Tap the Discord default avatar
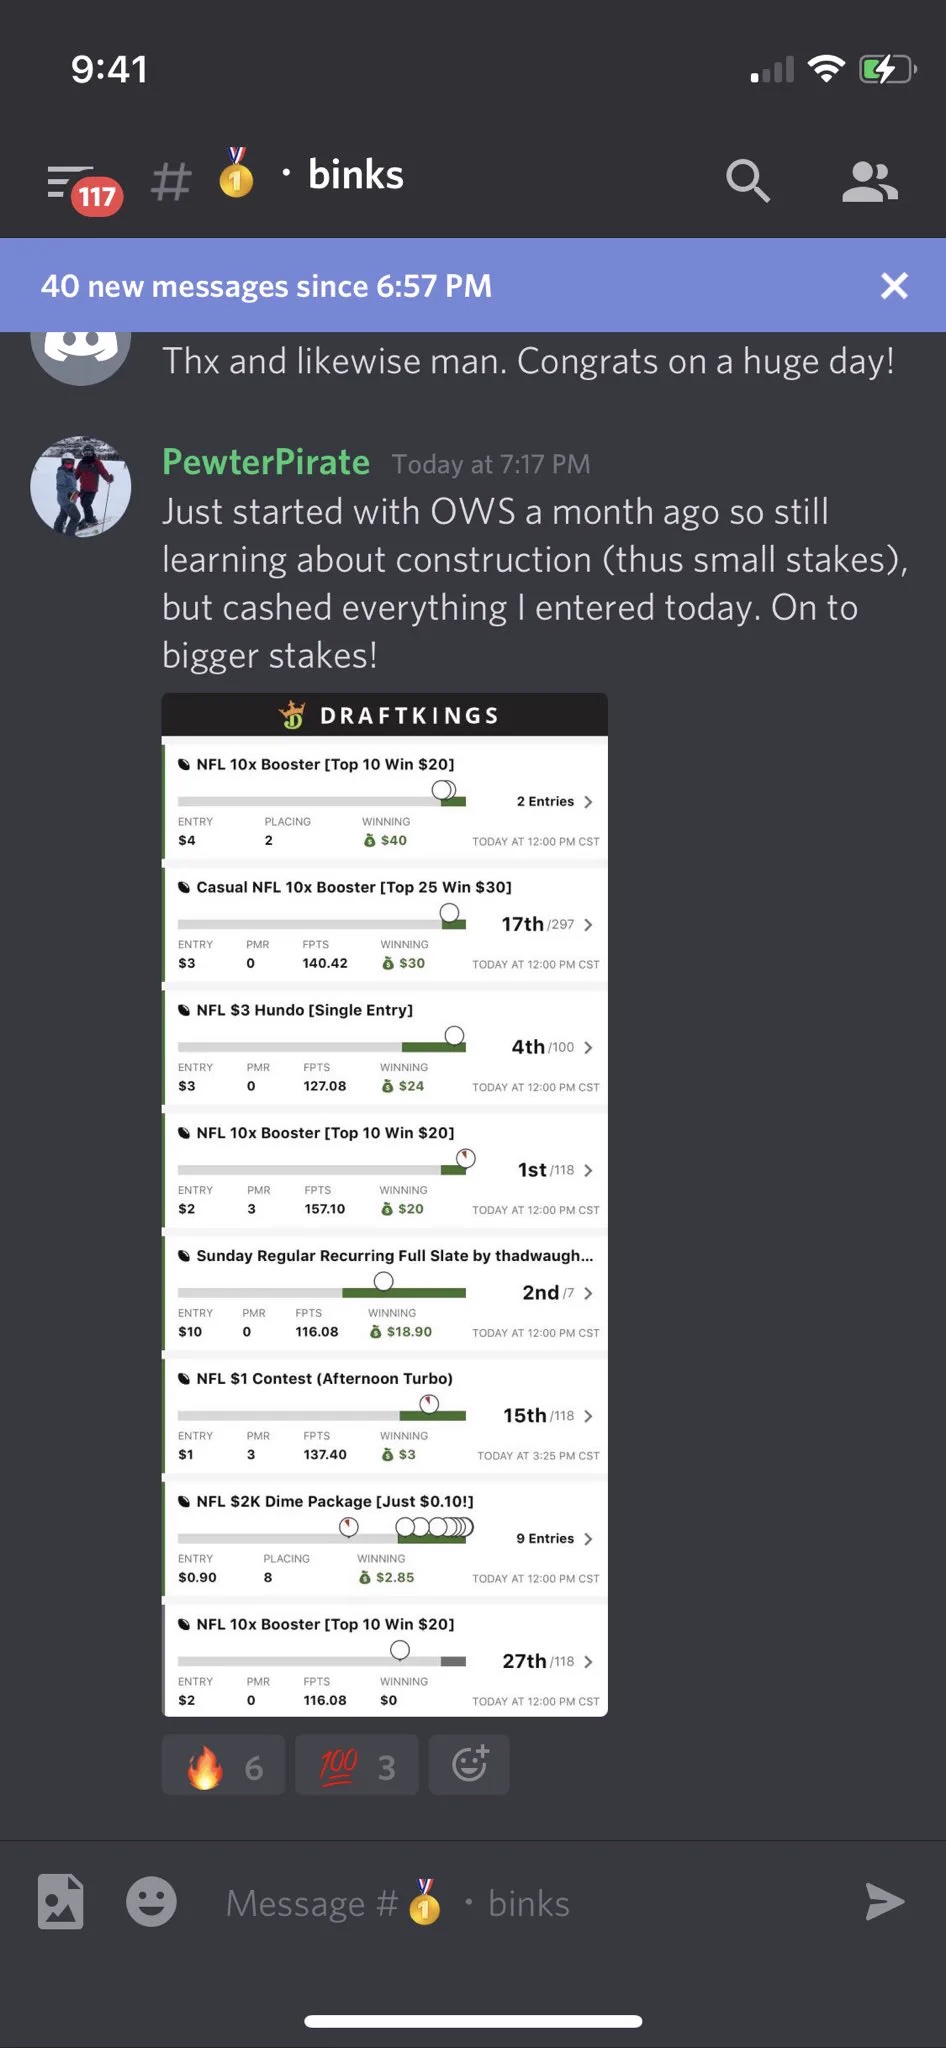The height and width of the screenshot is (2048, 946). tap(81, 350)
